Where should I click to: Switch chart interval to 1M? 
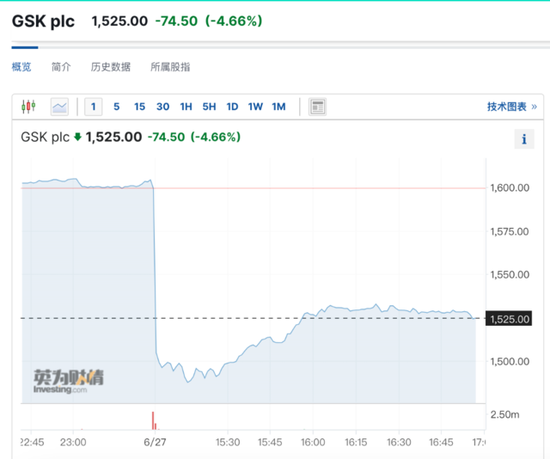coord(279,107)
